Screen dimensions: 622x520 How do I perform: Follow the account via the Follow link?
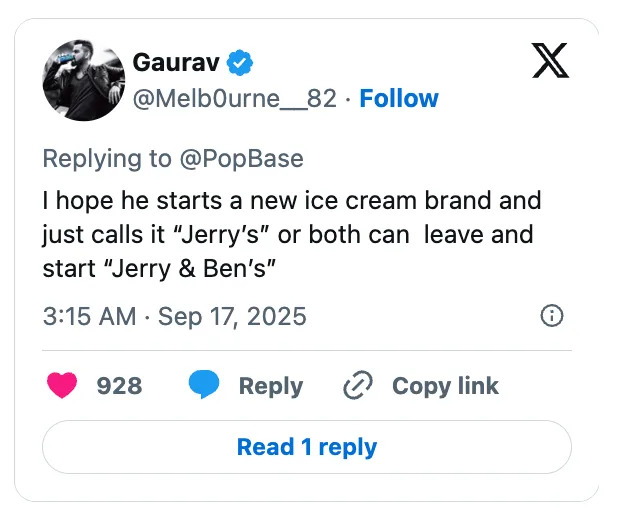click(399, 98)
